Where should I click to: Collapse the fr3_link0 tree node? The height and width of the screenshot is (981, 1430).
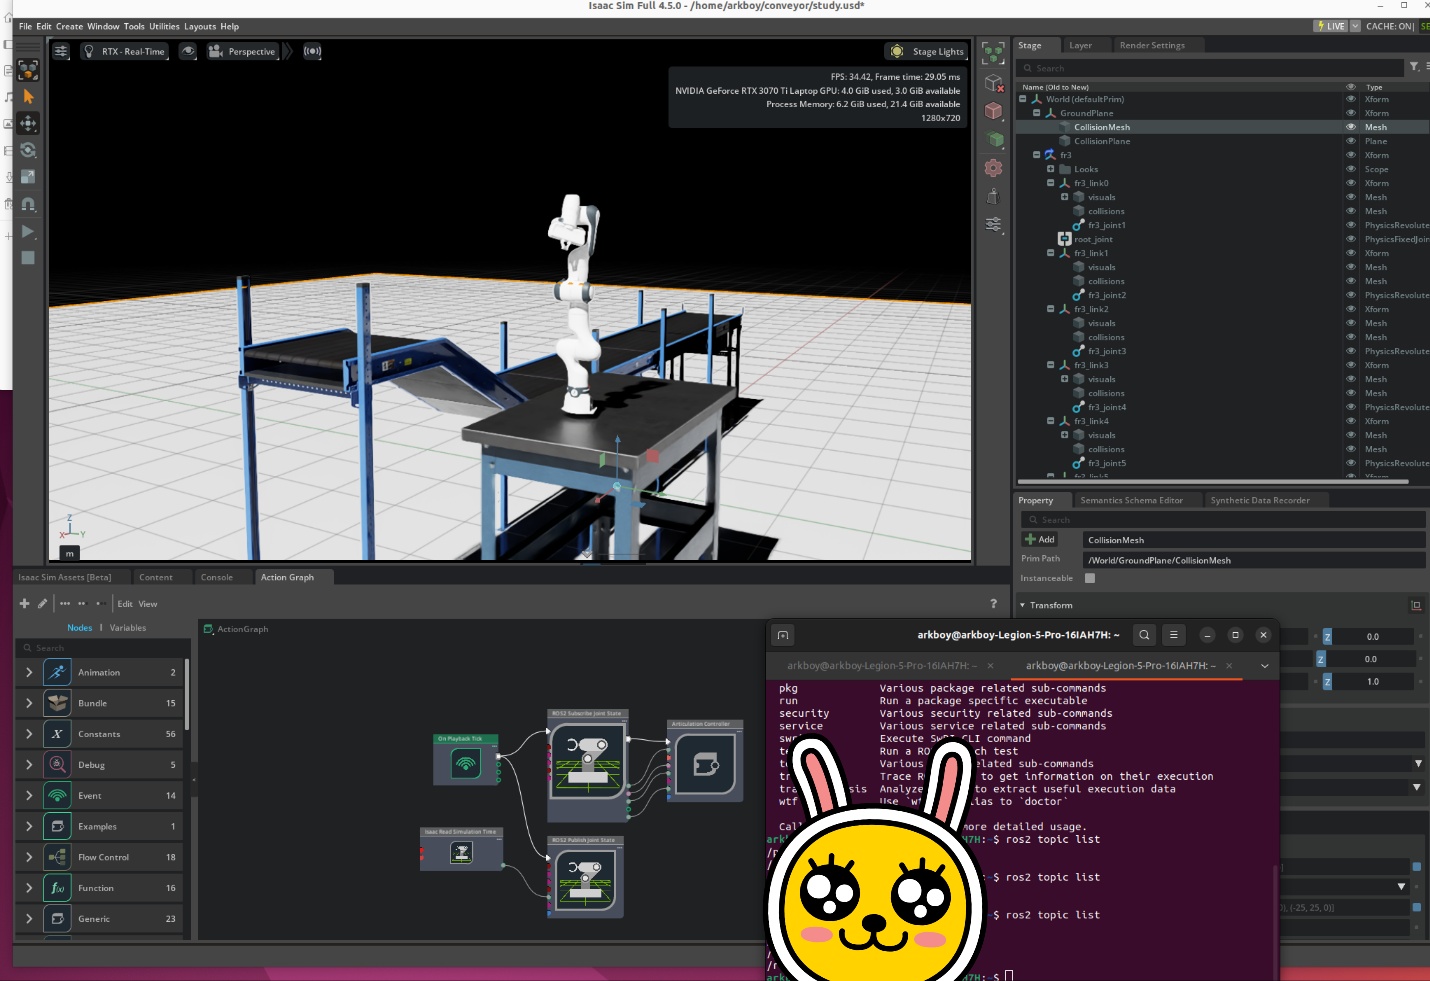coord(1051,183)
